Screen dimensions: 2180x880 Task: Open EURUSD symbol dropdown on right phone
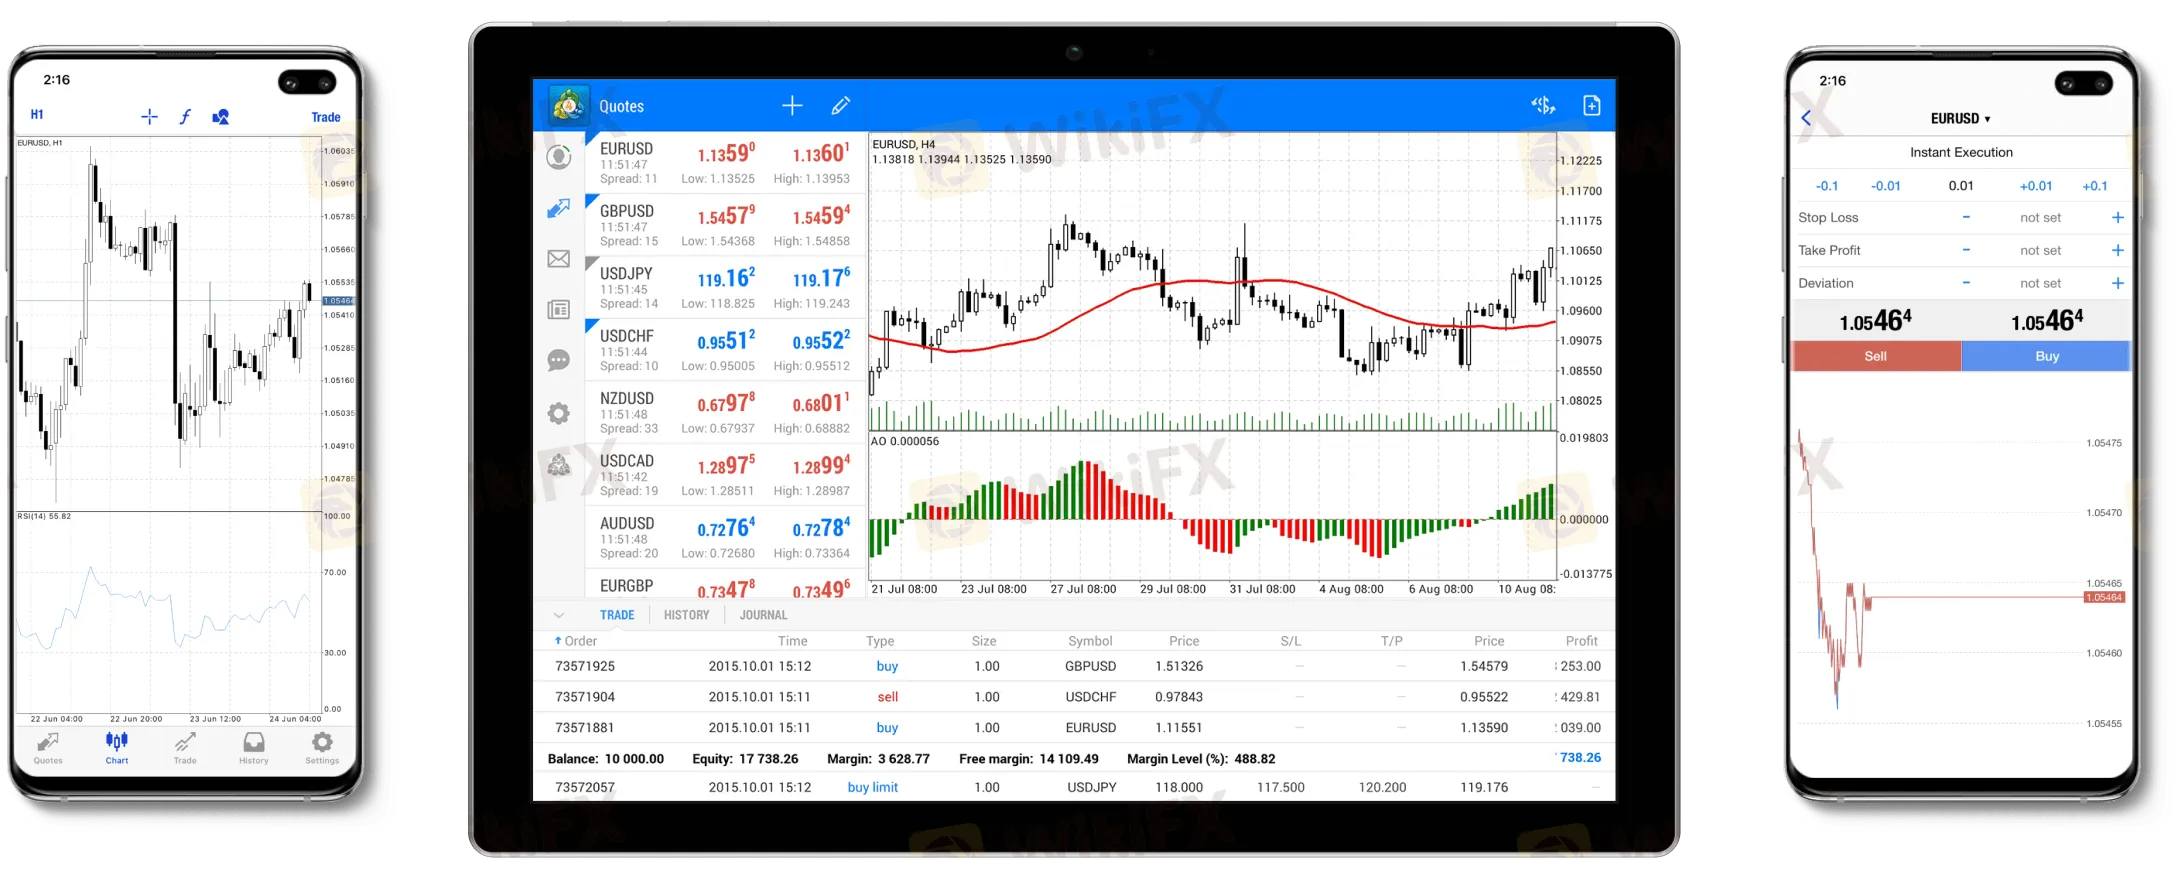[1960, 118]
